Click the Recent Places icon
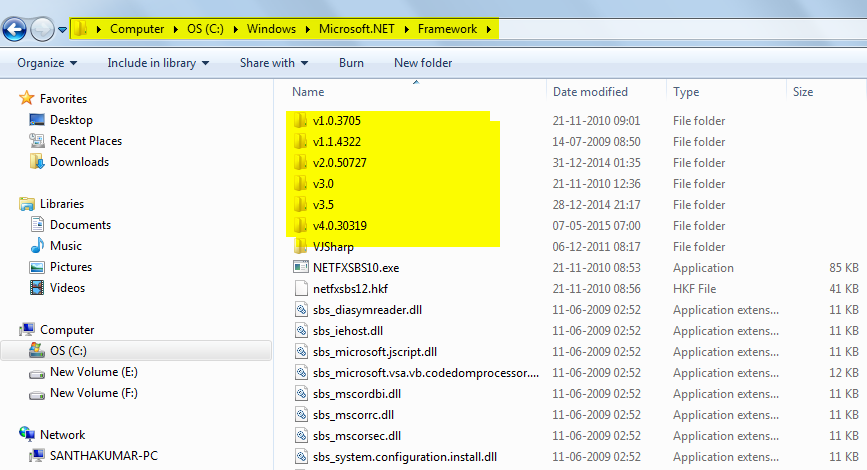This screenshot has height=470, width=867. tap(37, 141)
